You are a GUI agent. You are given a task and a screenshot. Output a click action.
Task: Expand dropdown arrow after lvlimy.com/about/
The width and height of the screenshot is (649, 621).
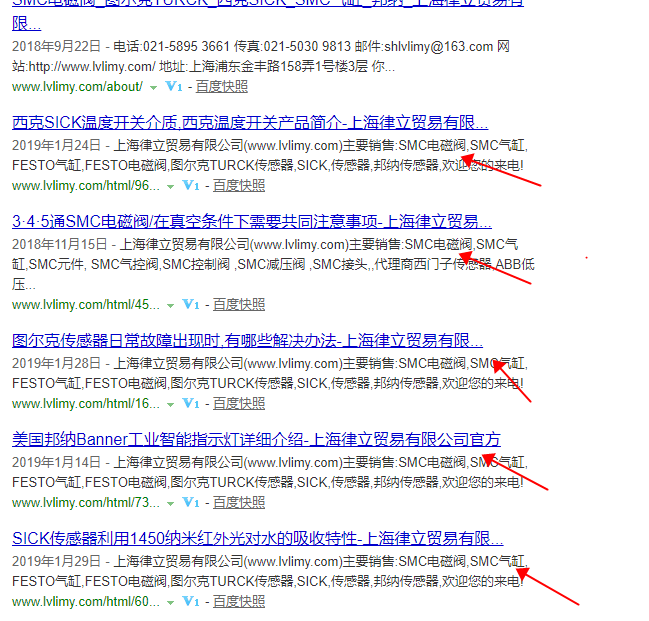pyautogui.click(x=153, y=88)
